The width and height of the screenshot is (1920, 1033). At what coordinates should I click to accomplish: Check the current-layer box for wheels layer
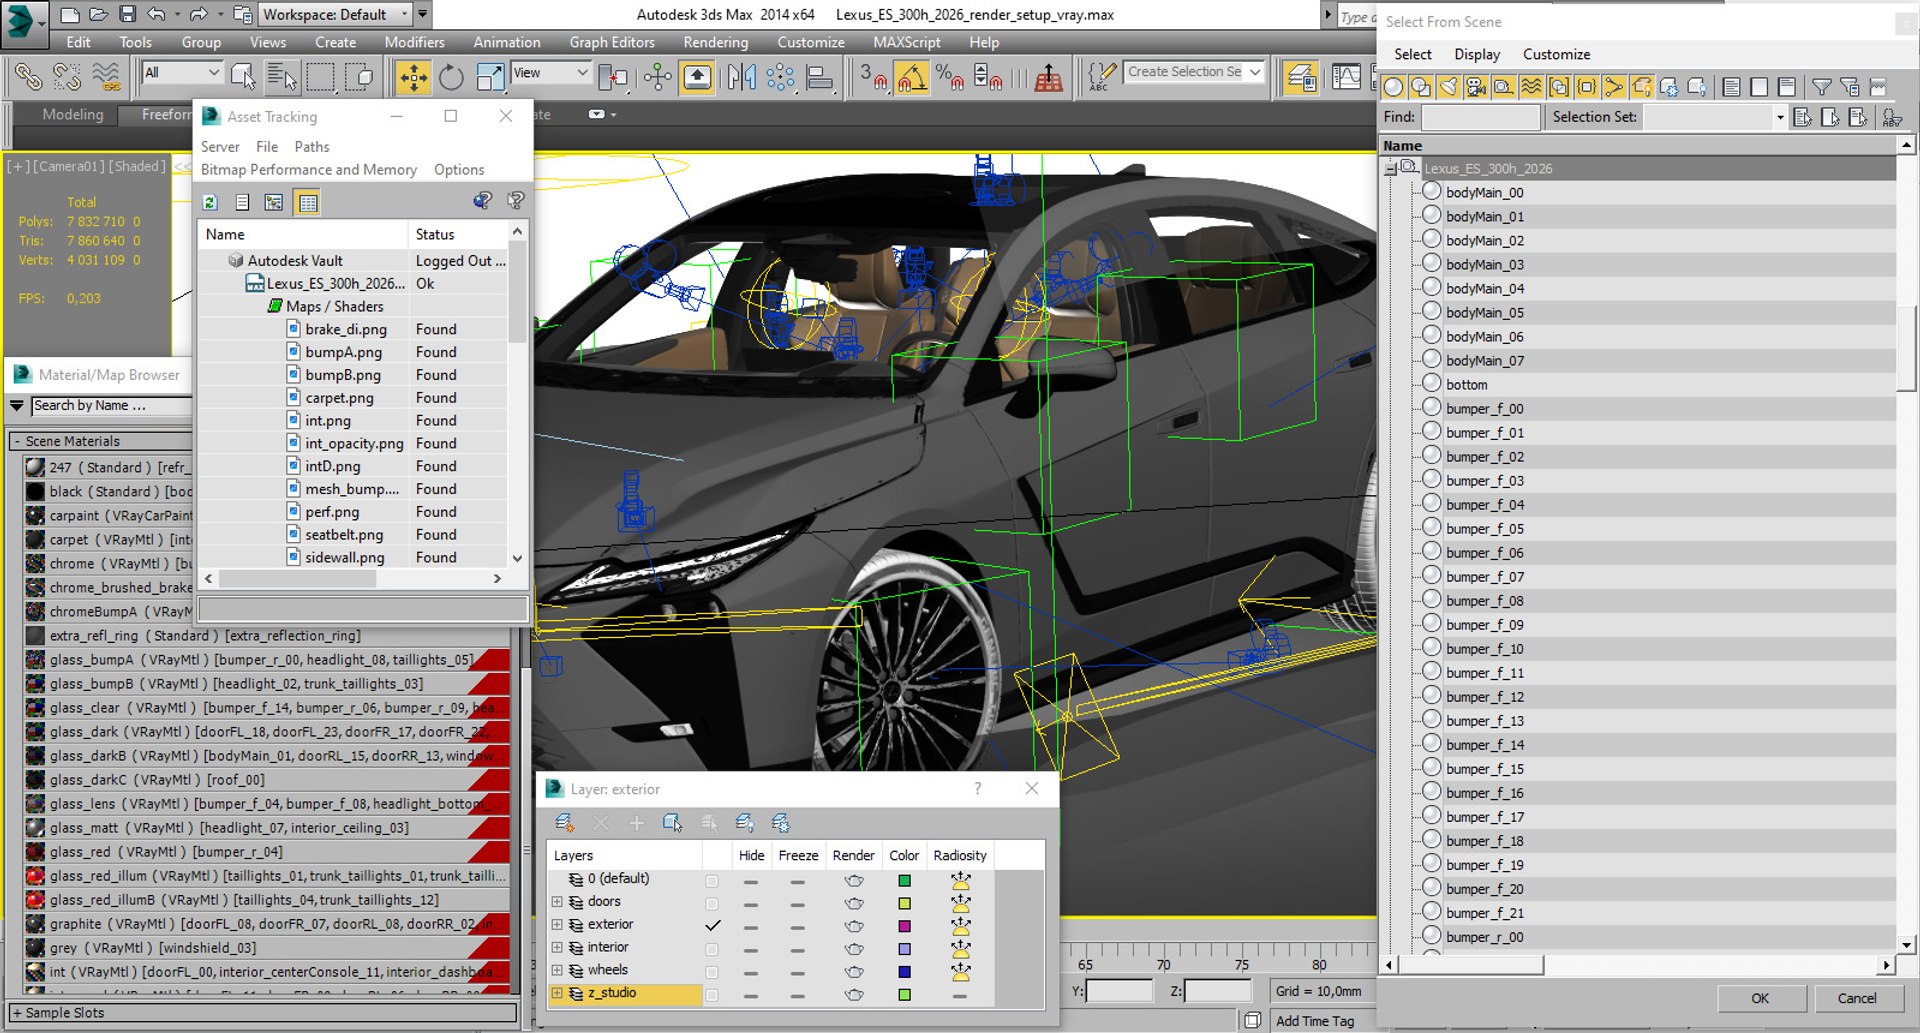pos(712,972)
